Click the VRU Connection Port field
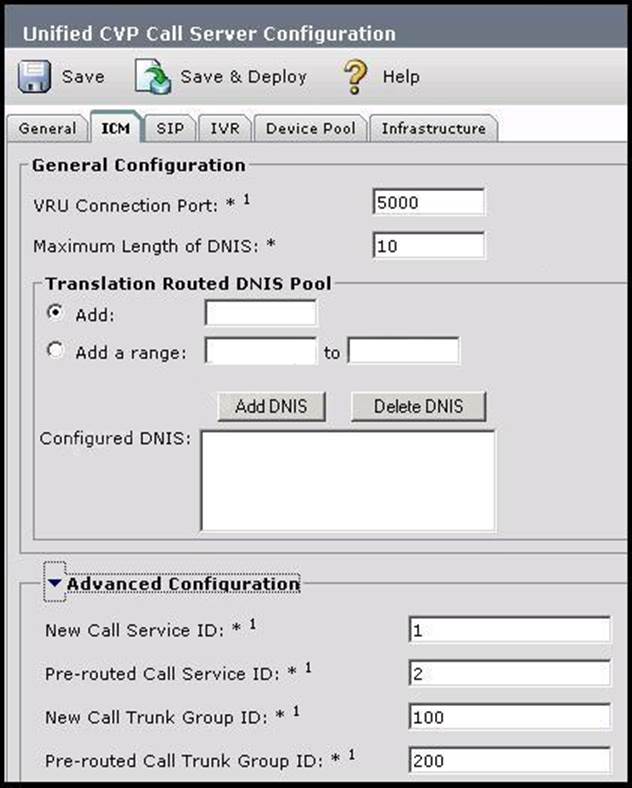632x788 pixels. point(428,202)
